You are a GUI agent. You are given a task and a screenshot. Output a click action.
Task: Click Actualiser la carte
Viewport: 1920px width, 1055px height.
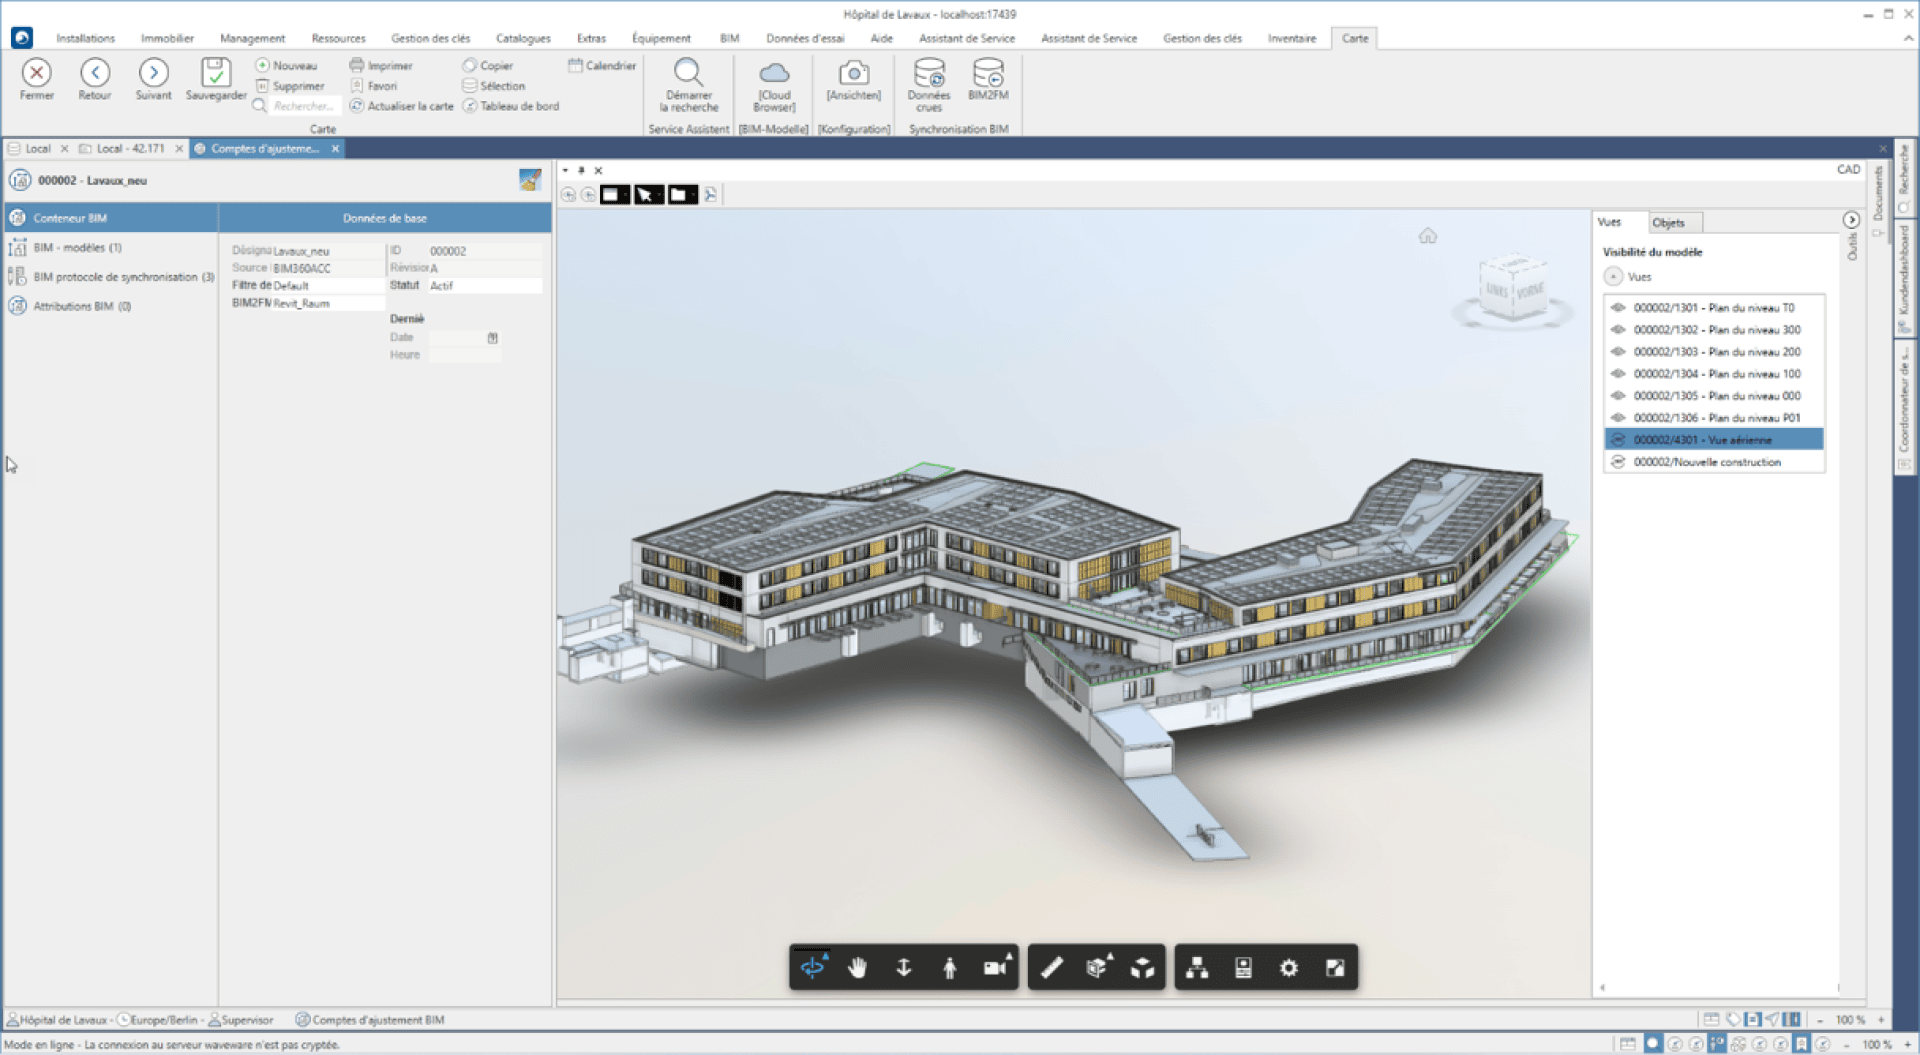[401, 106]
